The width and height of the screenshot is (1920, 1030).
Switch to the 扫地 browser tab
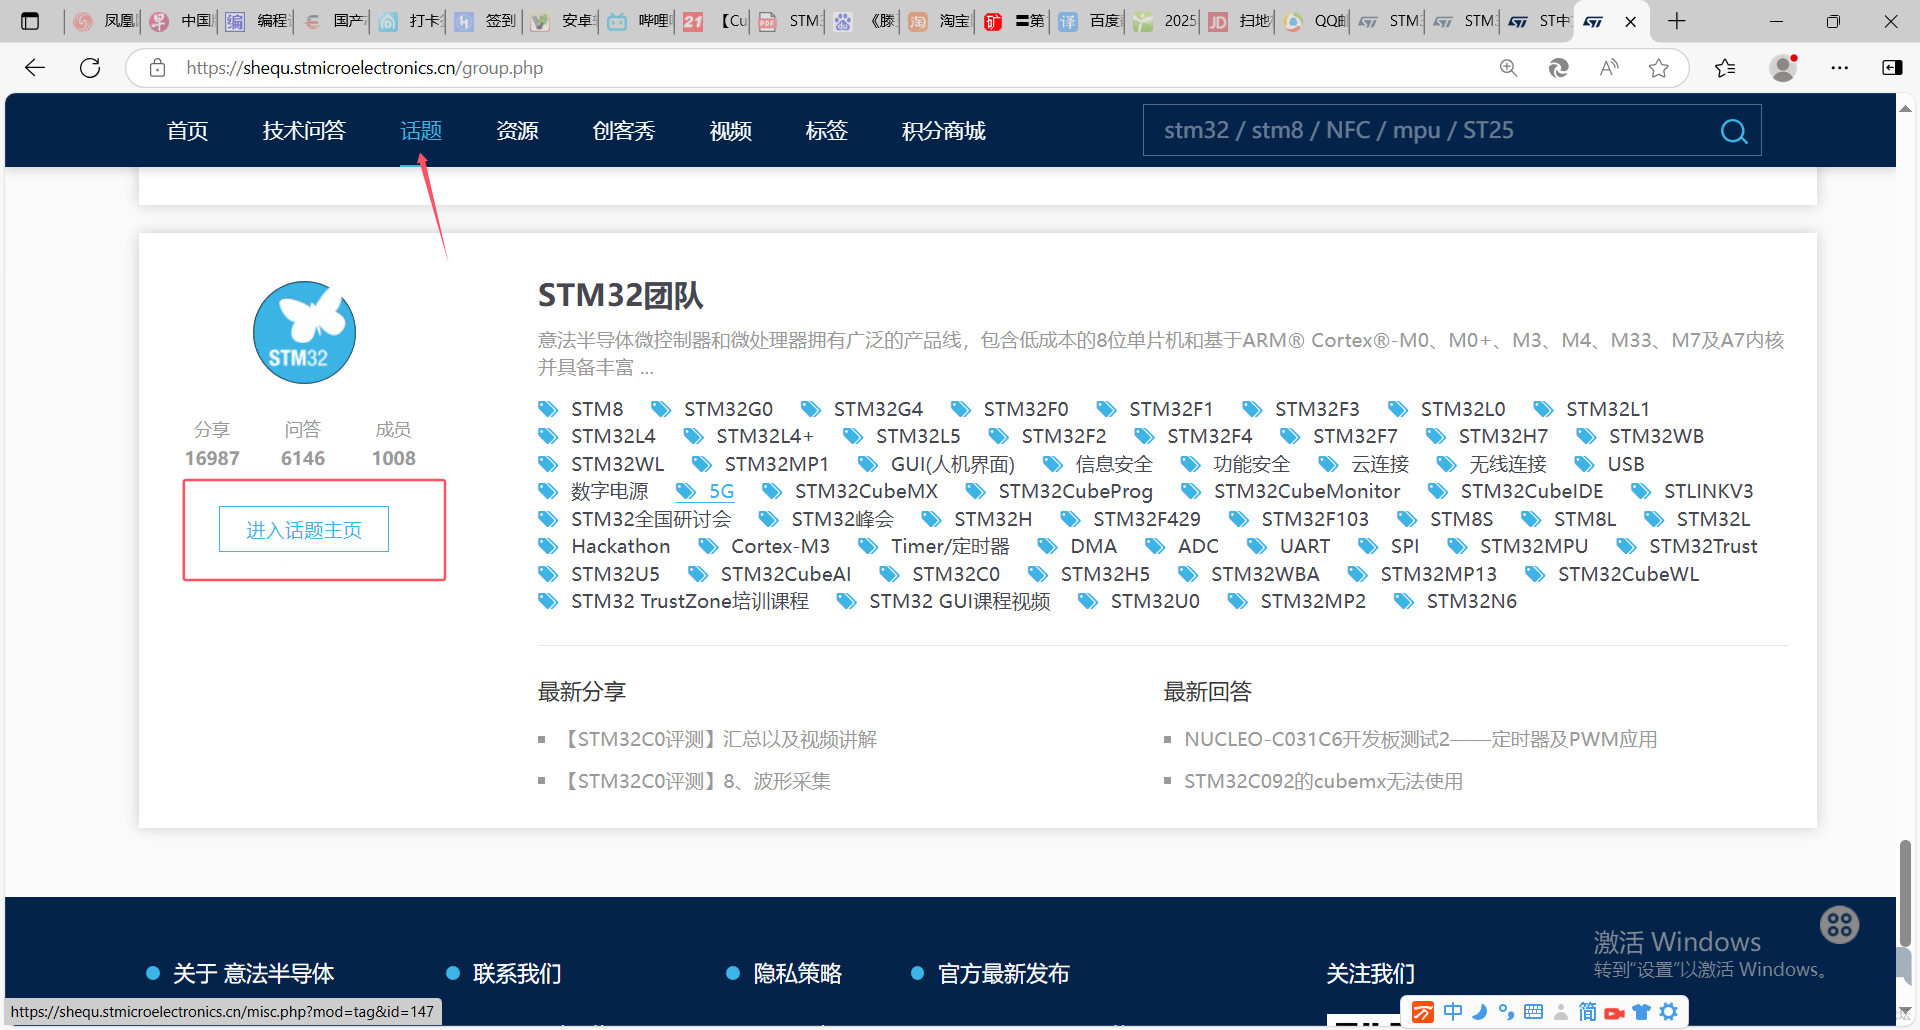click(x=1238, y=21)
